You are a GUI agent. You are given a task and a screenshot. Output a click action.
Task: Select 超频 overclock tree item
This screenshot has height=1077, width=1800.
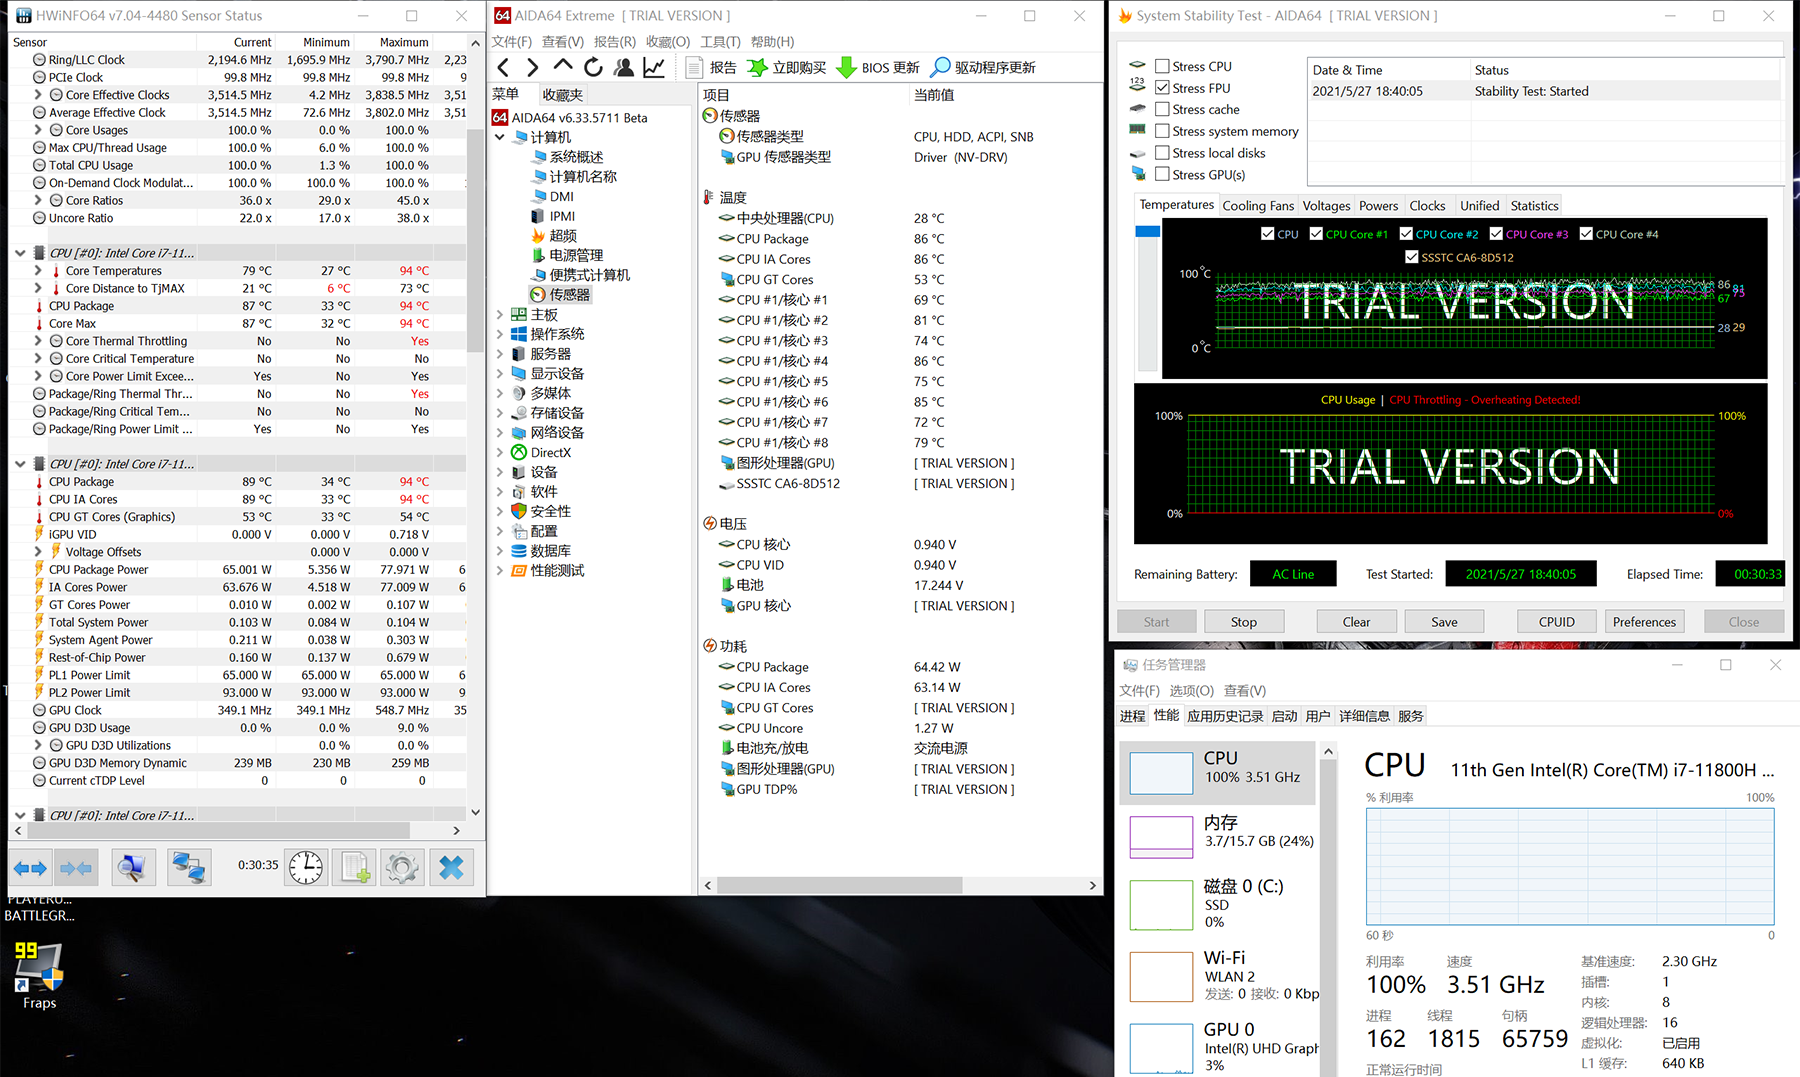554,236
